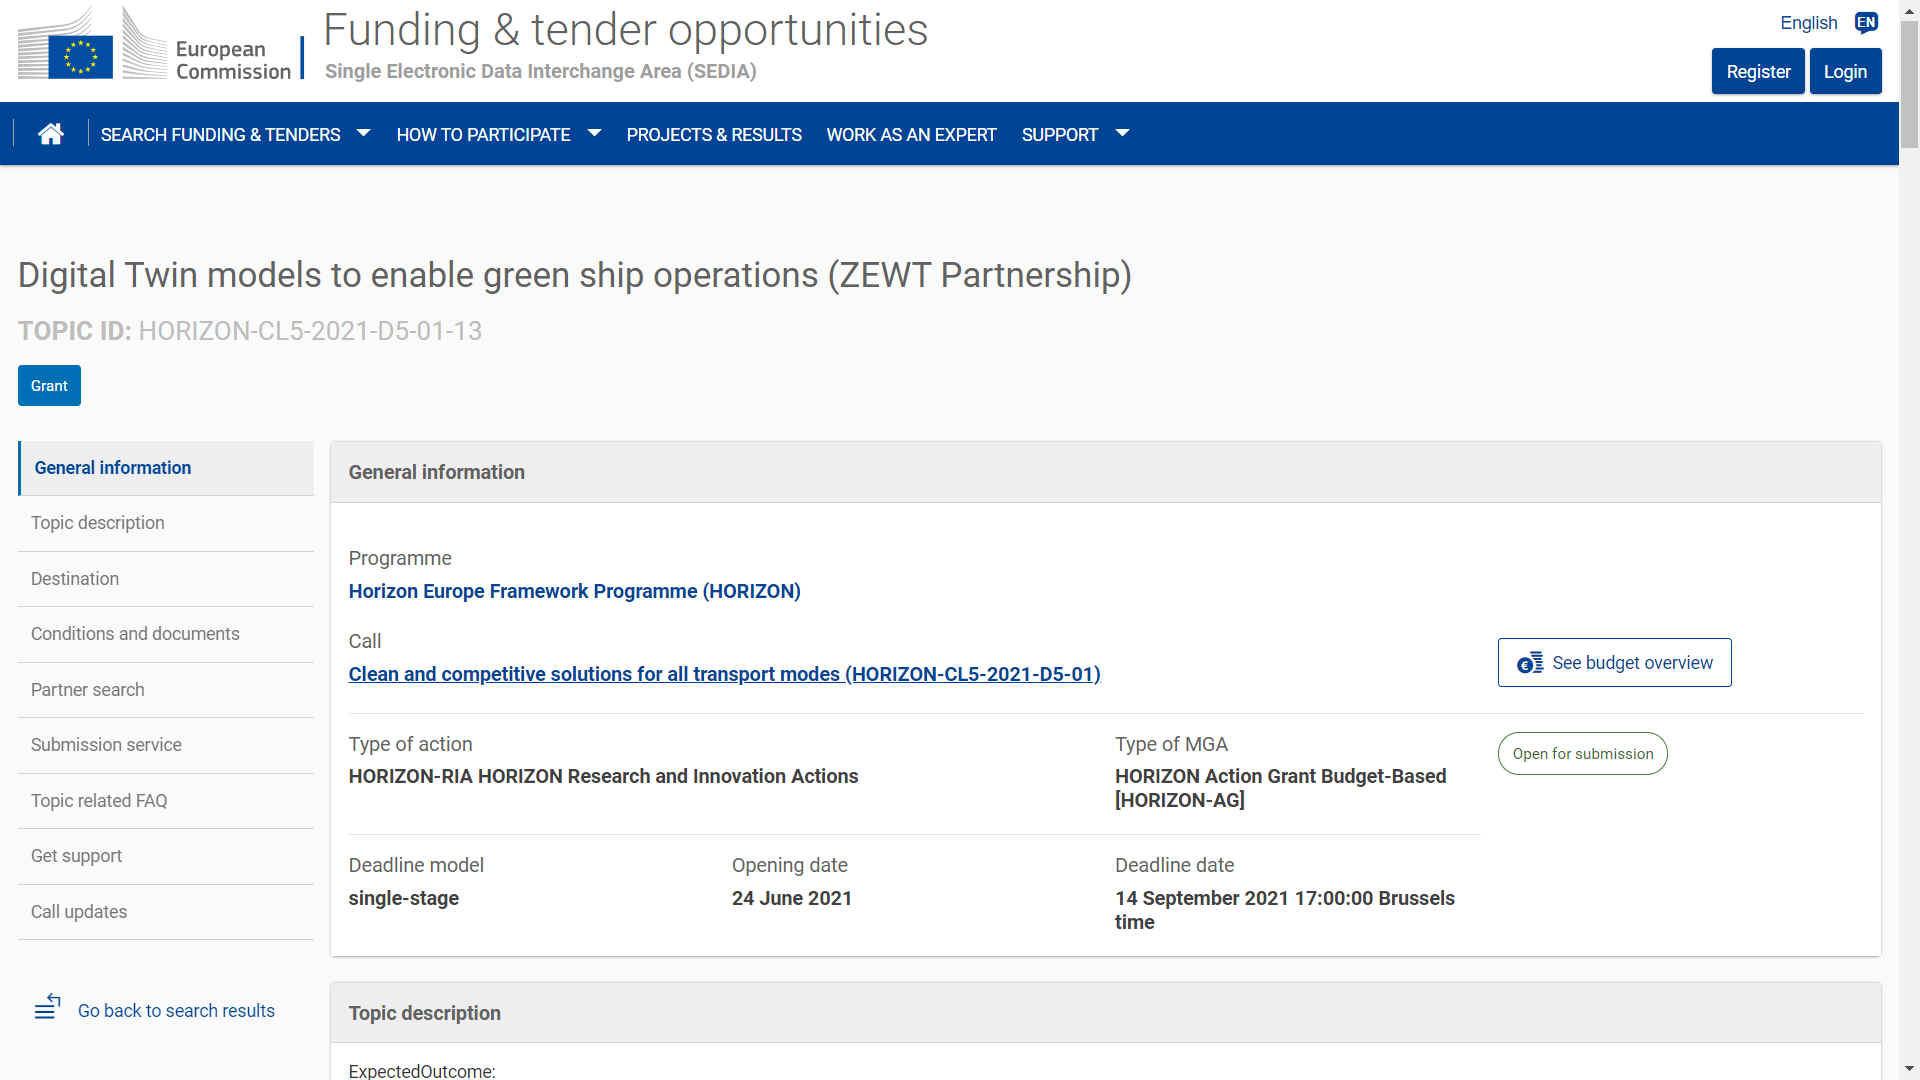The height and width of the screenshot is (1080, 1920).
Task: Open Horizon Europe Framework Programme link
Action: pos(574,591)
